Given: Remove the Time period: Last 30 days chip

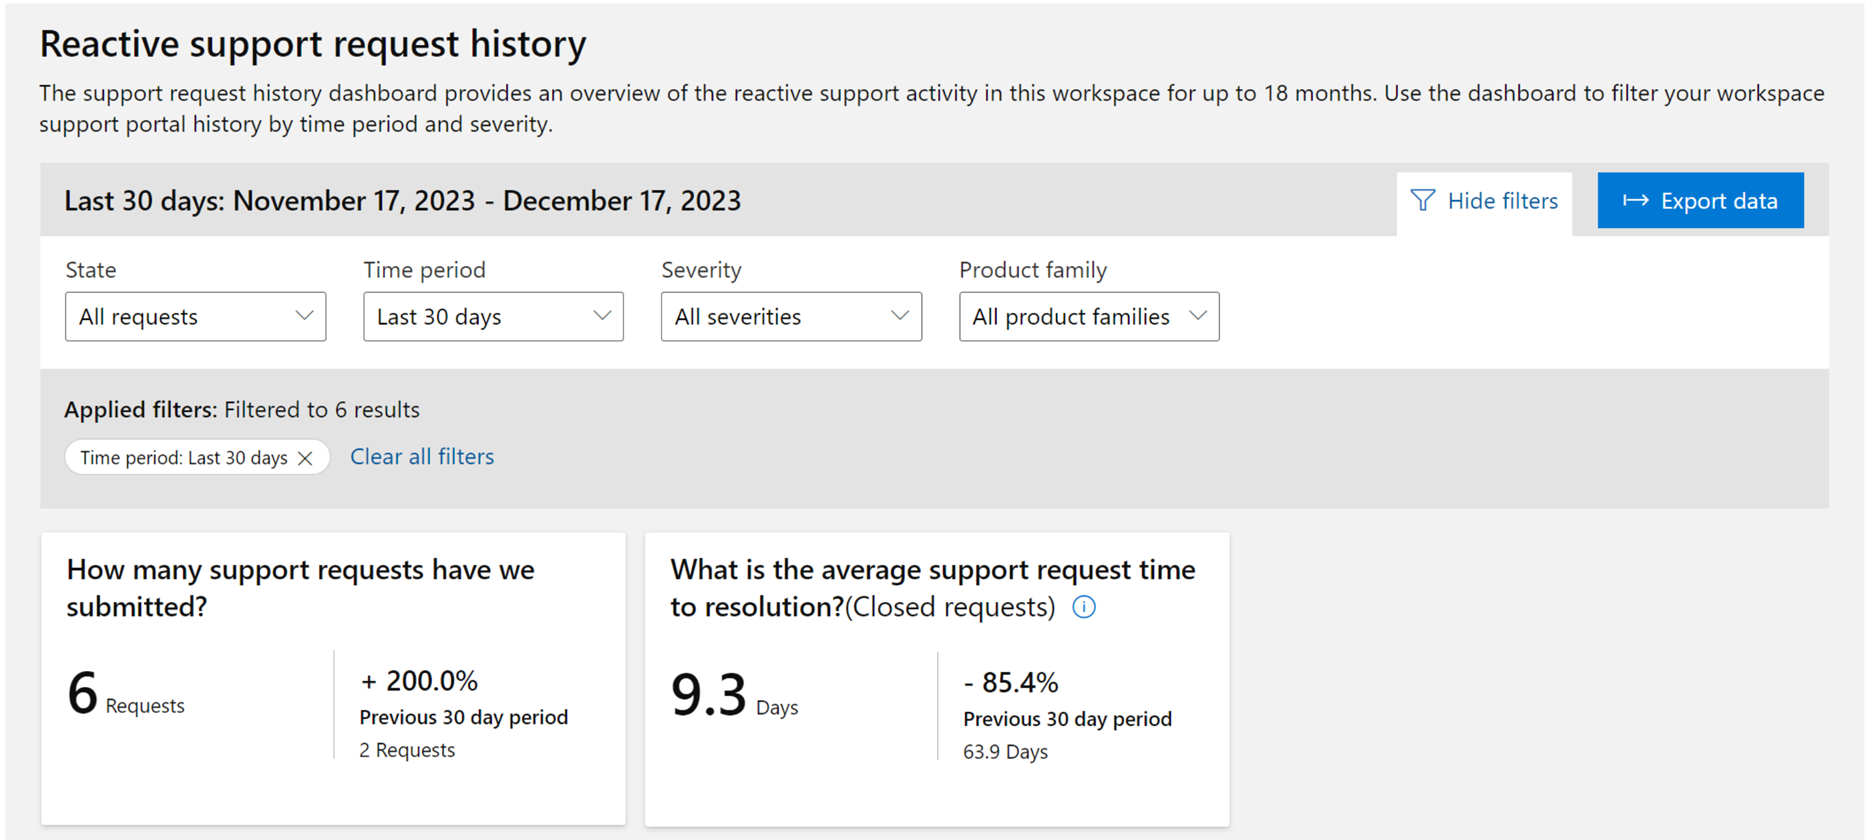Looking at the screenshot, I should tap(306, 458).
